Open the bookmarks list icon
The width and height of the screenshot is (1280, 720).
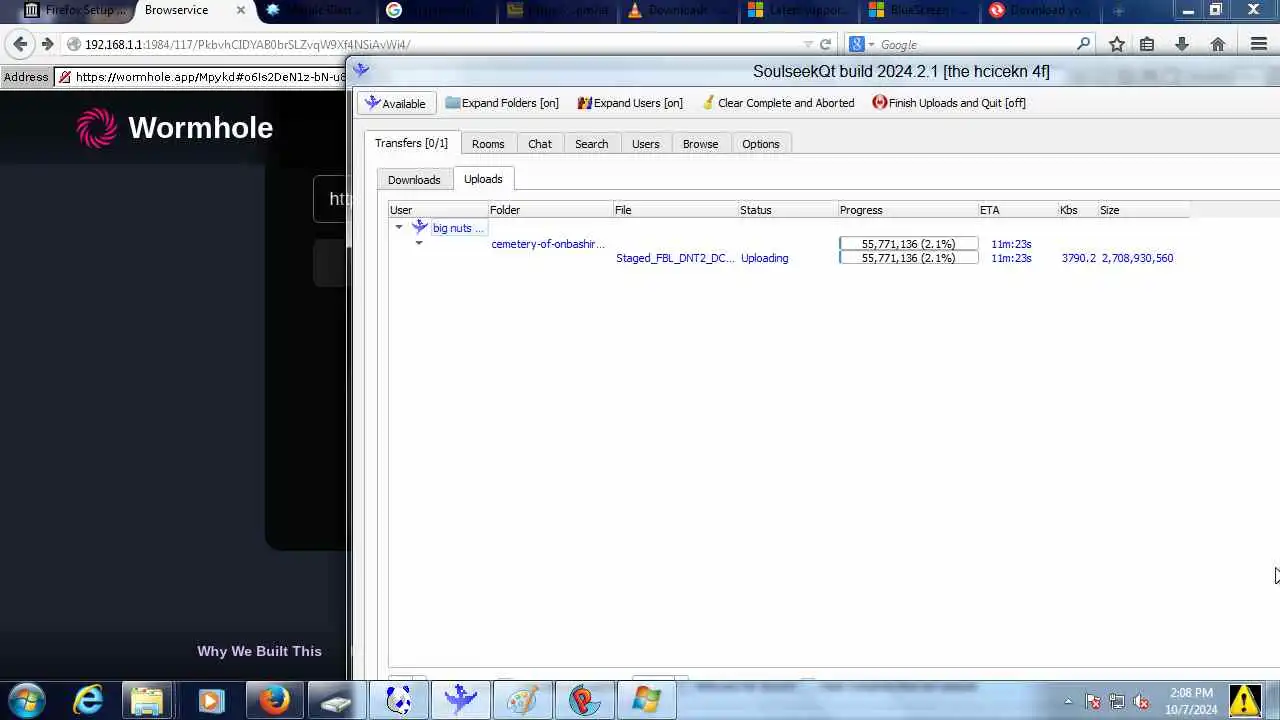(1147, 44)
